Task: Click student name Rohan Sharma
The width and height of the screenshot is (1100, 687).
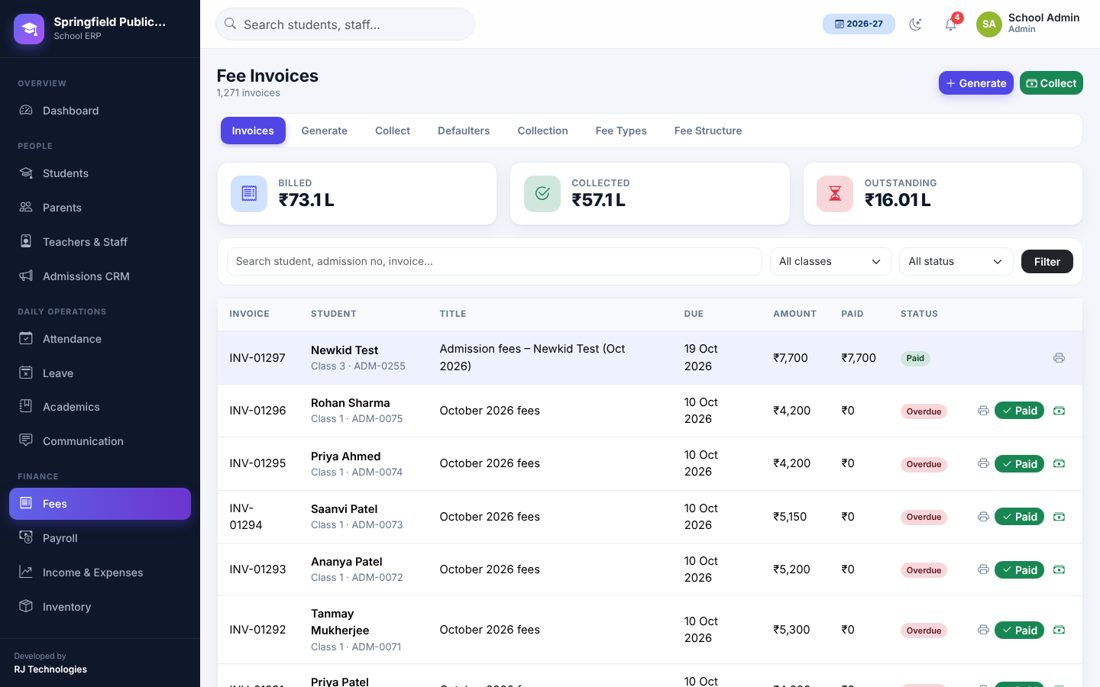Action: 350,403
